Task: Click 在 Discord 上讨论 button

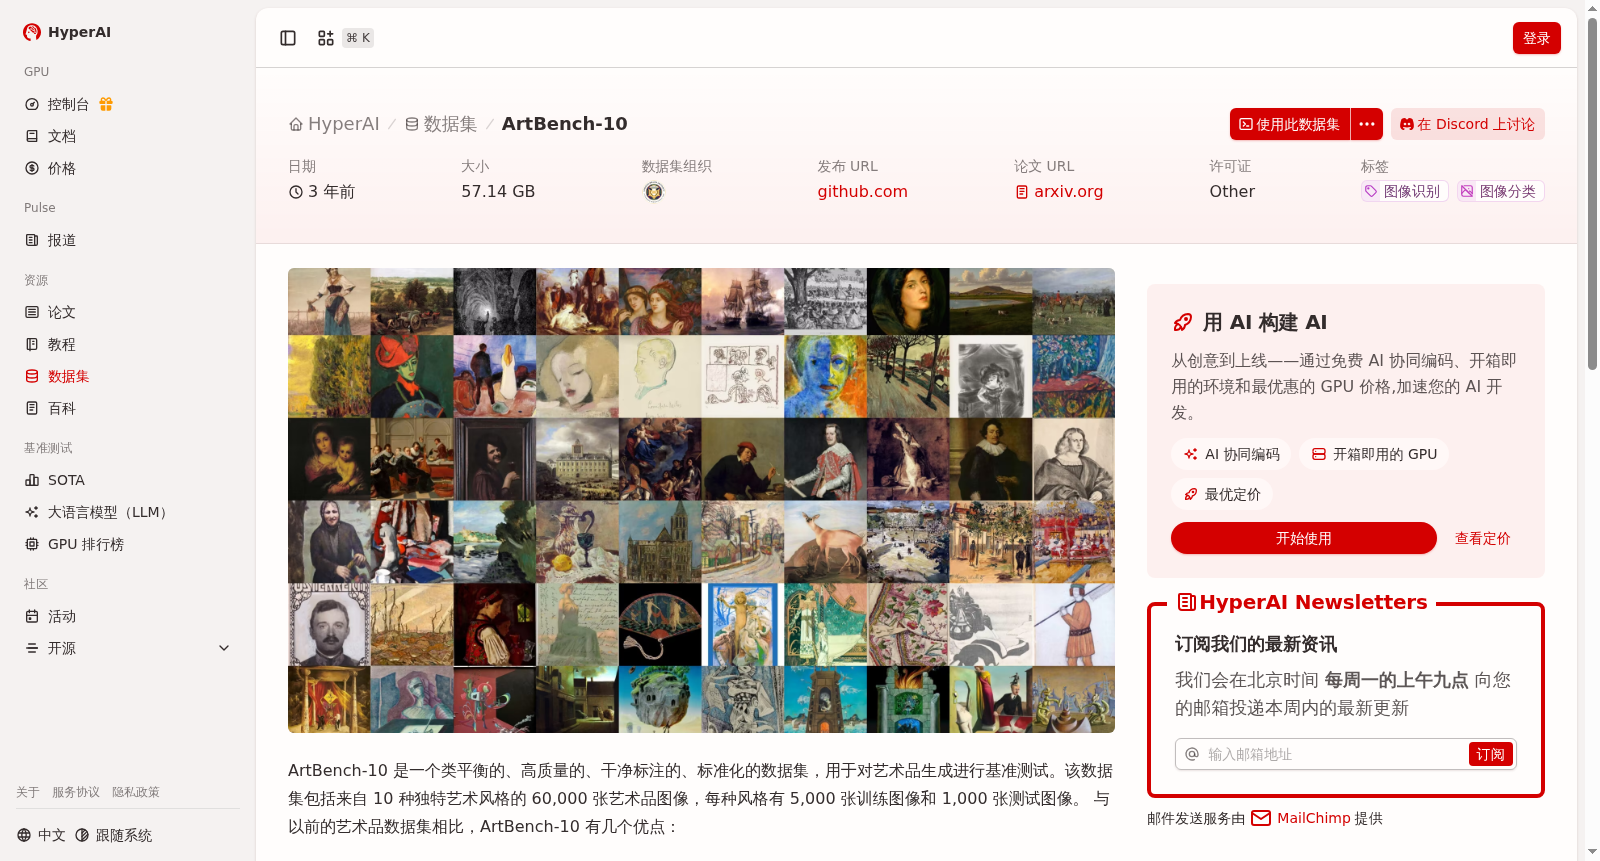Action: (1467, 124)
